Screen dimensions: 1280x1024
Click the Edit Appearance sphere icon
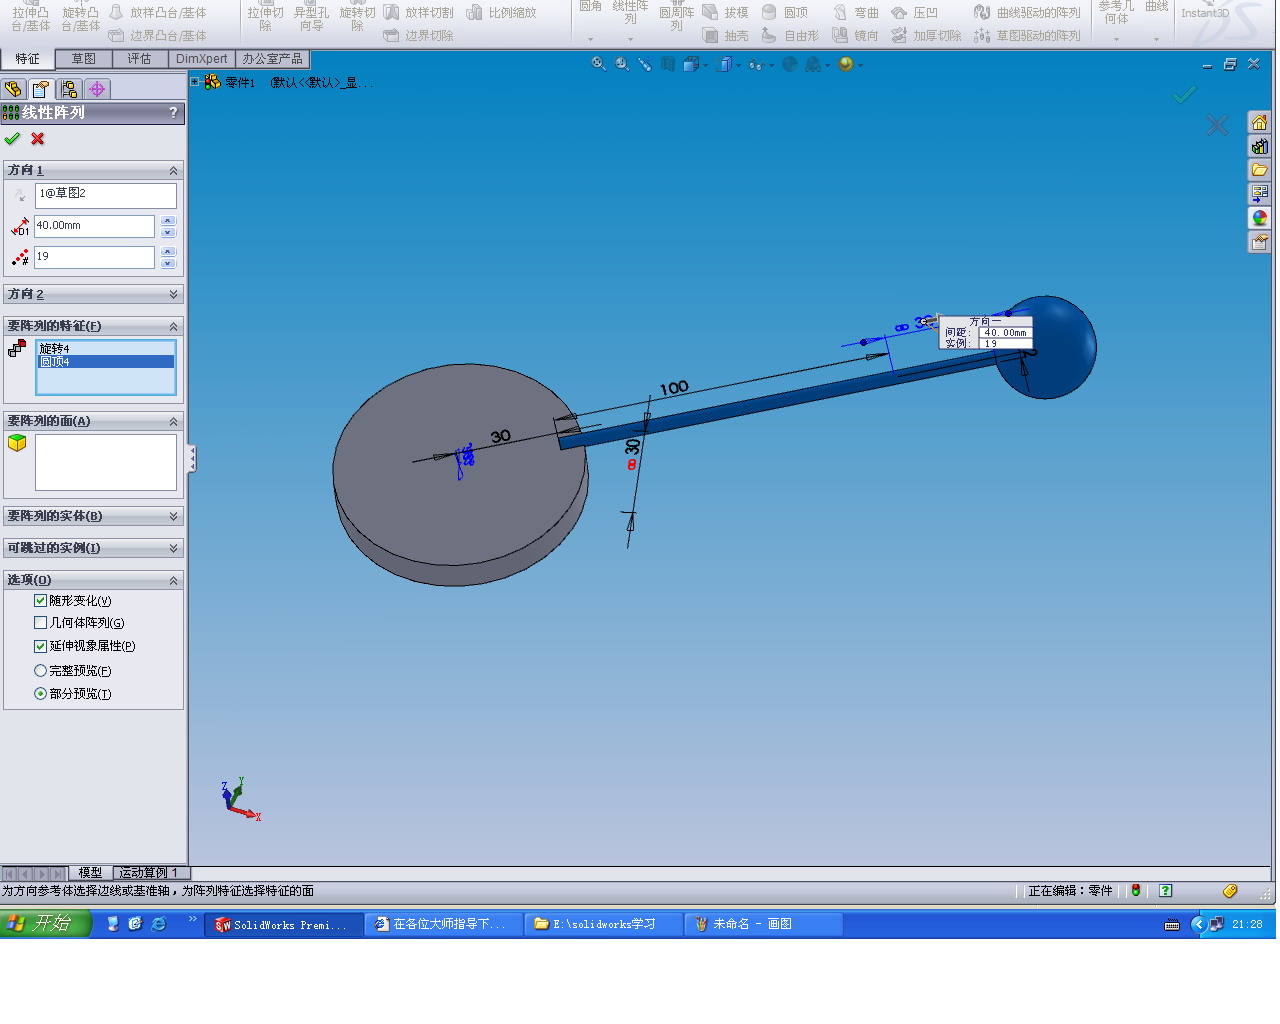click(x=789, y=64)
